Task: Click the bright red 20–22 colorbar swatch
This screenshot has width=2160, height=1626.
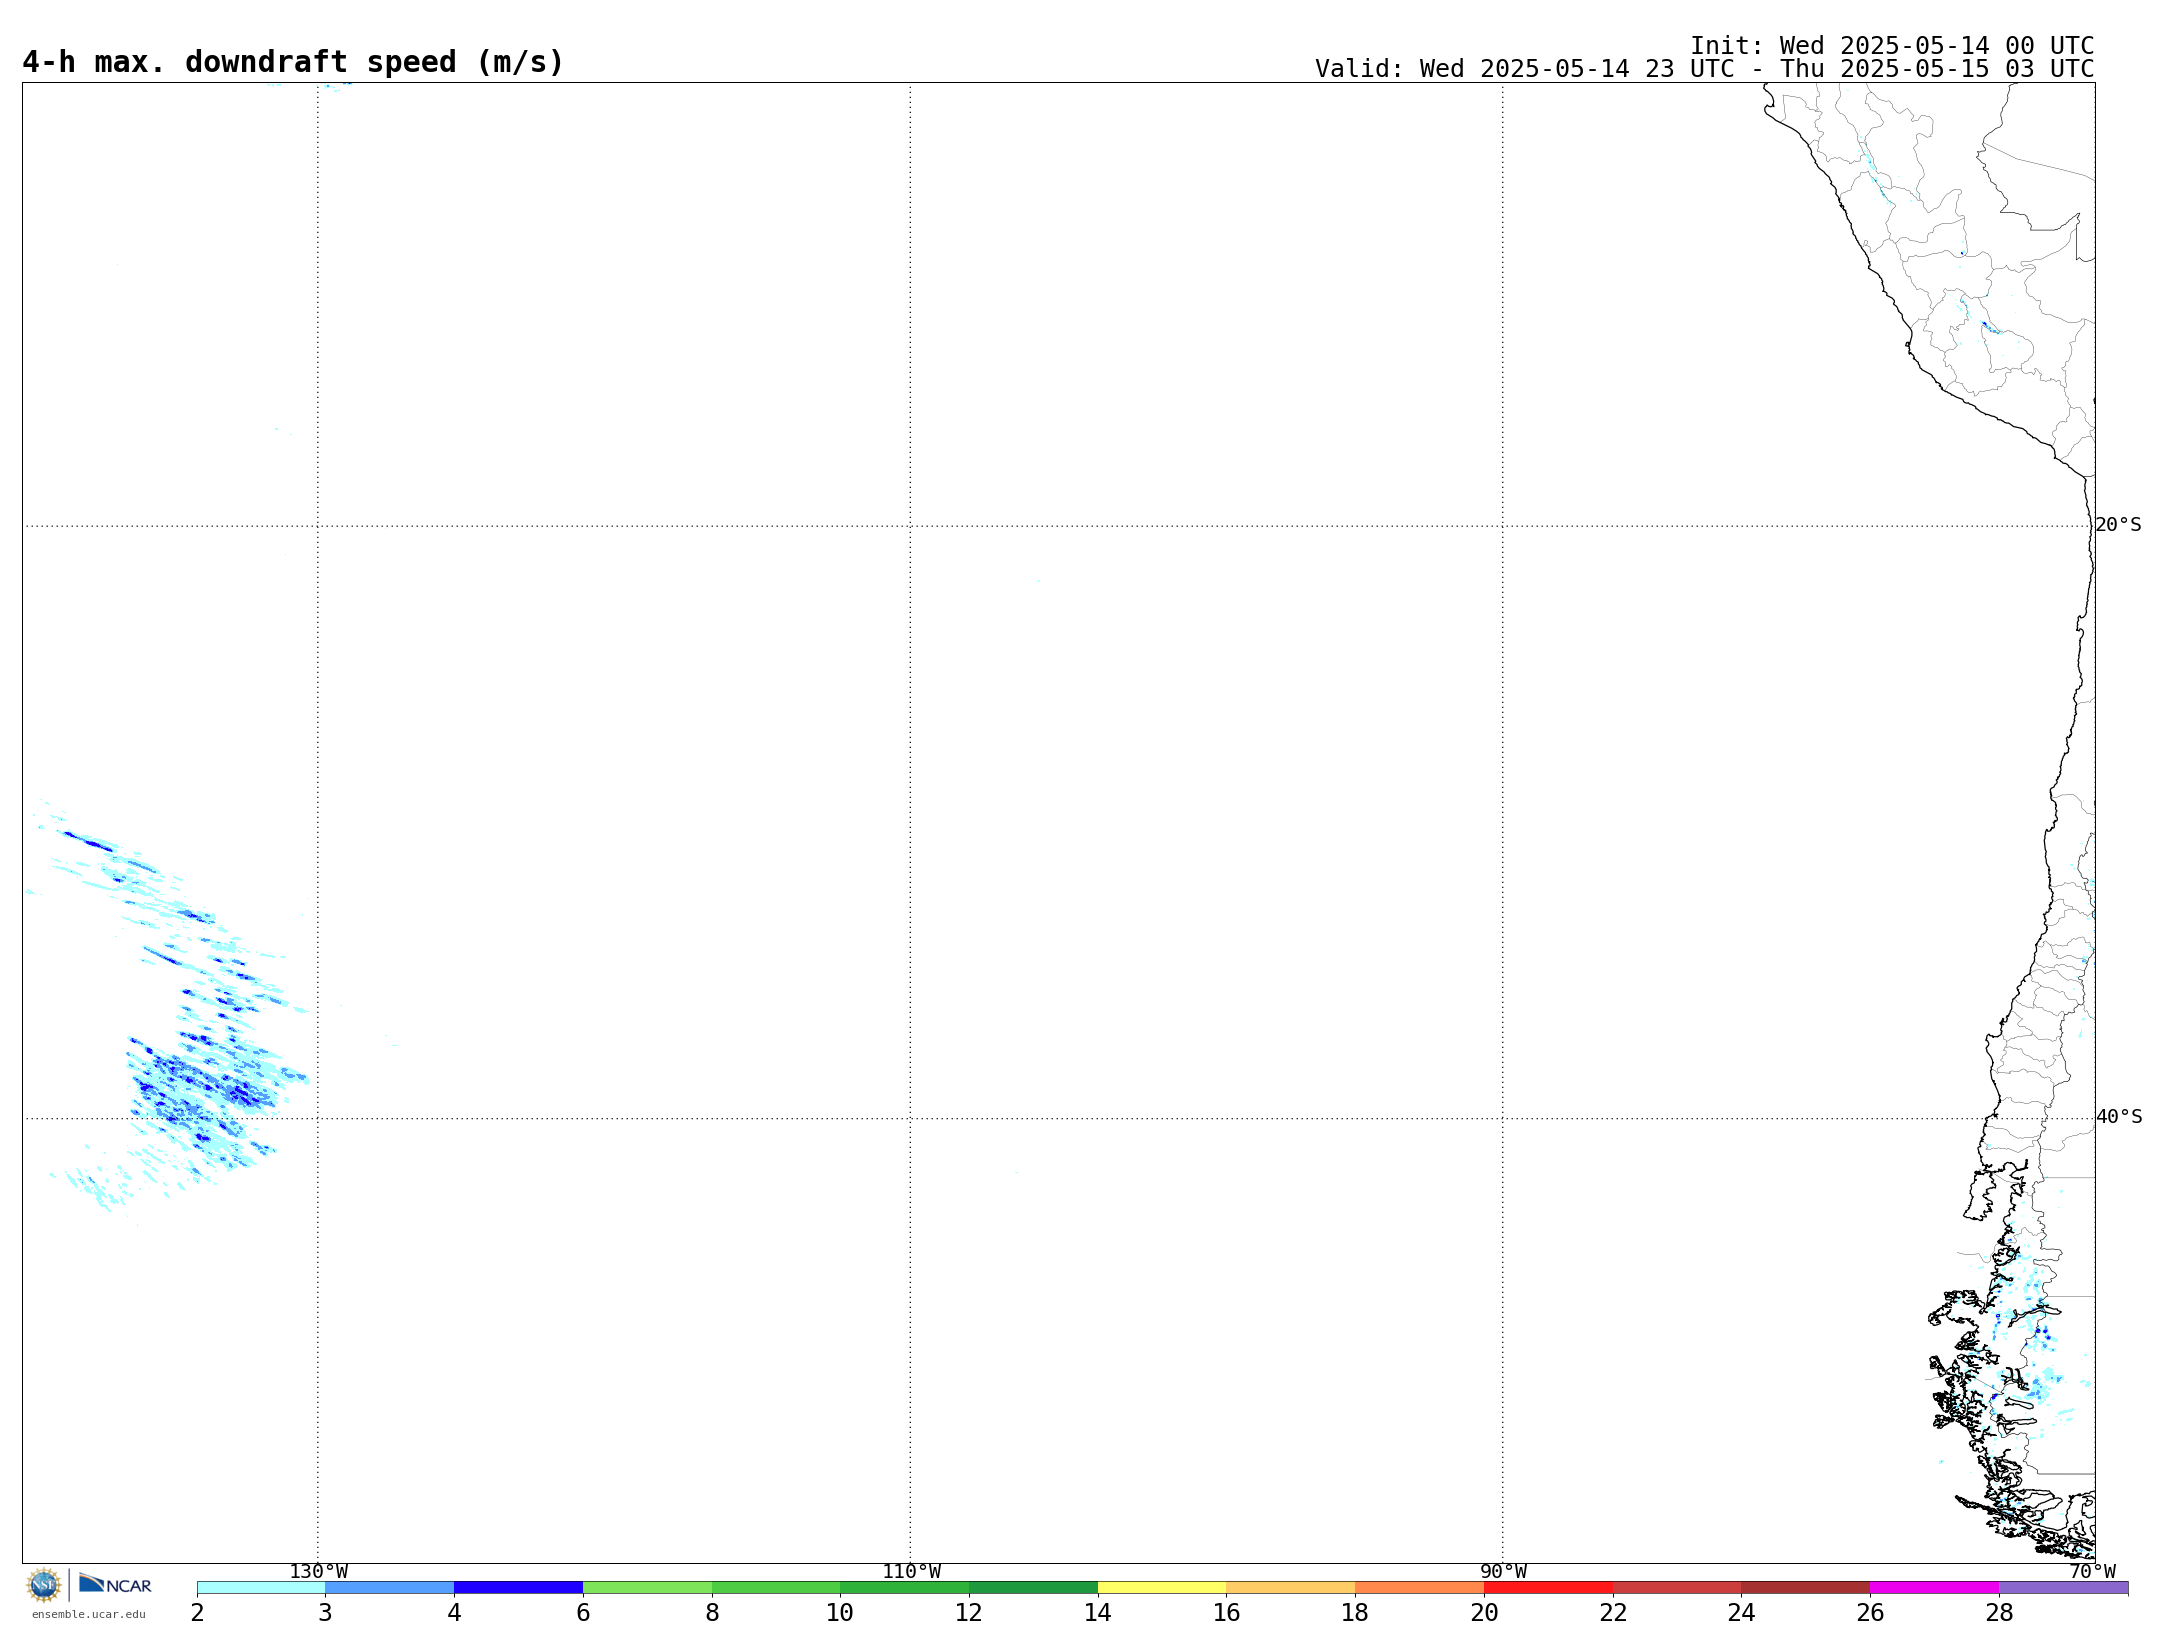Action: tap(1549, 1588)
